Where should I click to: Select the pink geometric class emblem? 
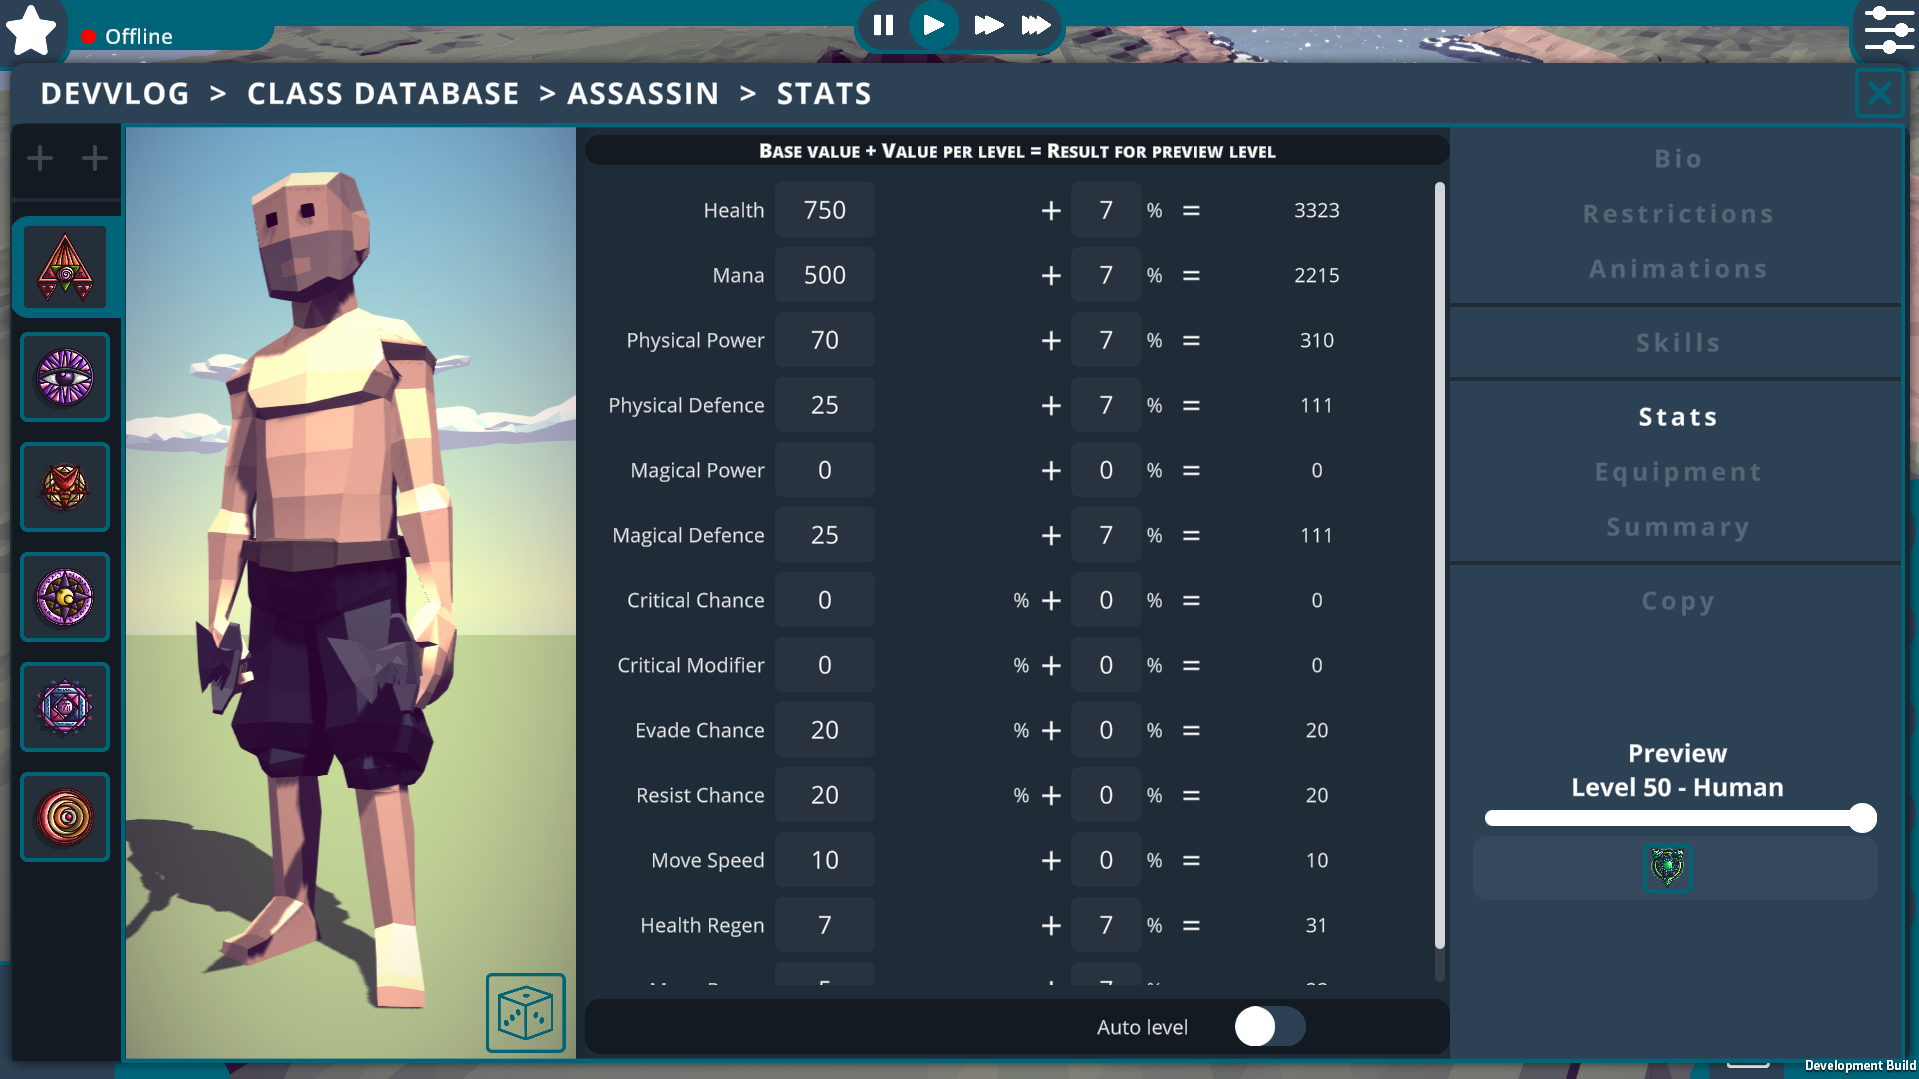click(65, 707)
